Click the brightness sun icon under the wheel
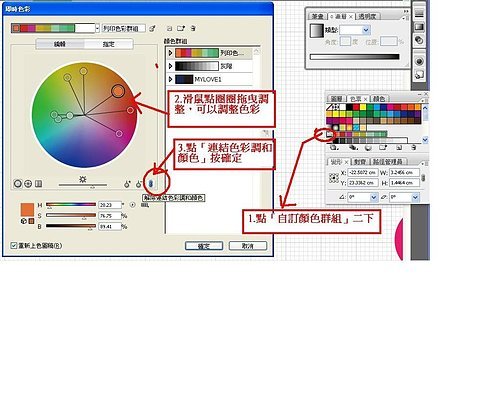The height and width of the screenshot is (400, 500). click(x=83, y=179)
